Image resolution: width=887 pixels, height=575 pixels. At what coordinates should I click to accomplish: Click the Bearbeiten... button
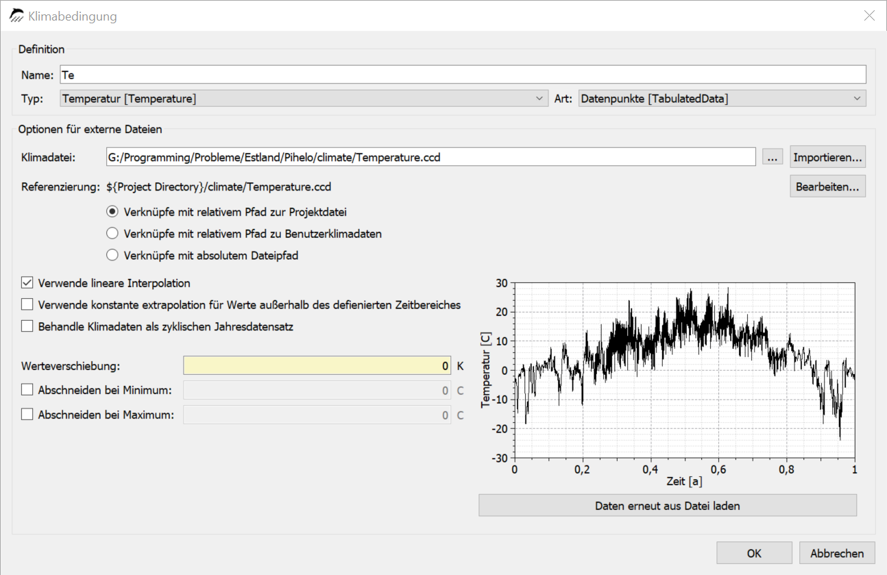[828, 187]
